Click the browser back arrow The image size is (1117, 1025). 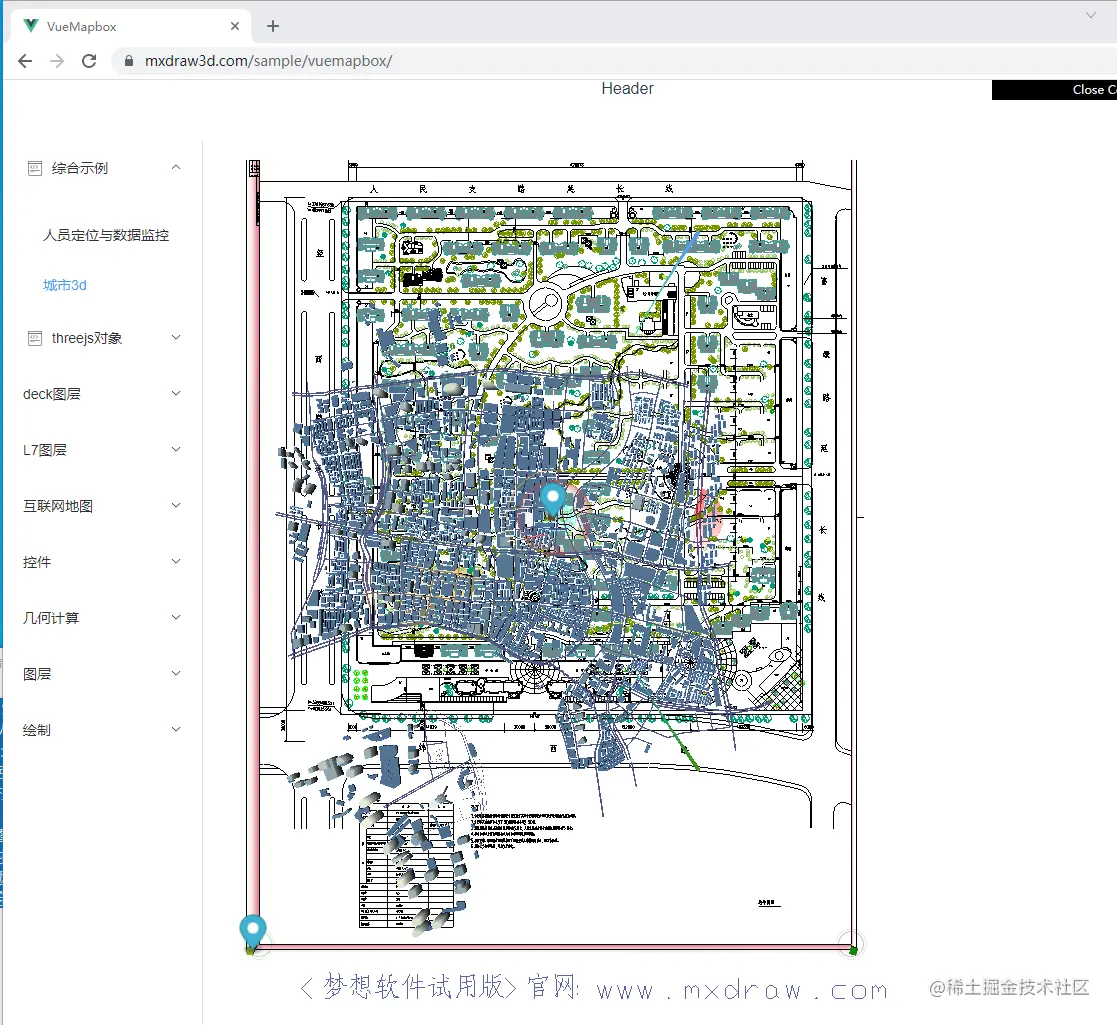click(x=24, y=60)
